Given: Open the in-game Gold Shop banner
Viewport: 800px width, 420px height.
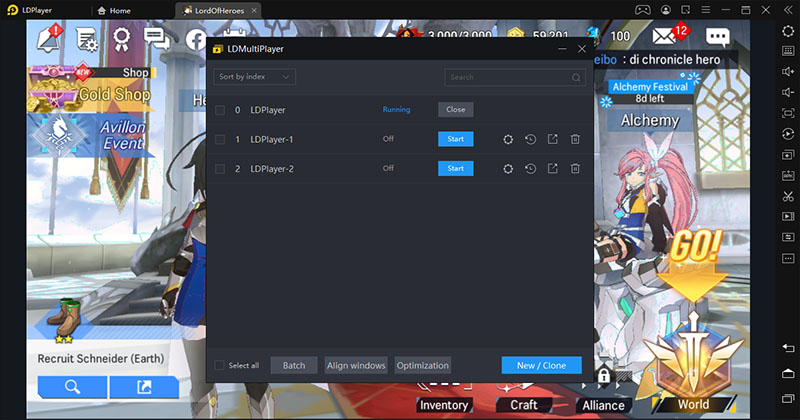Looking at the screenshot, I should [91, 91].
